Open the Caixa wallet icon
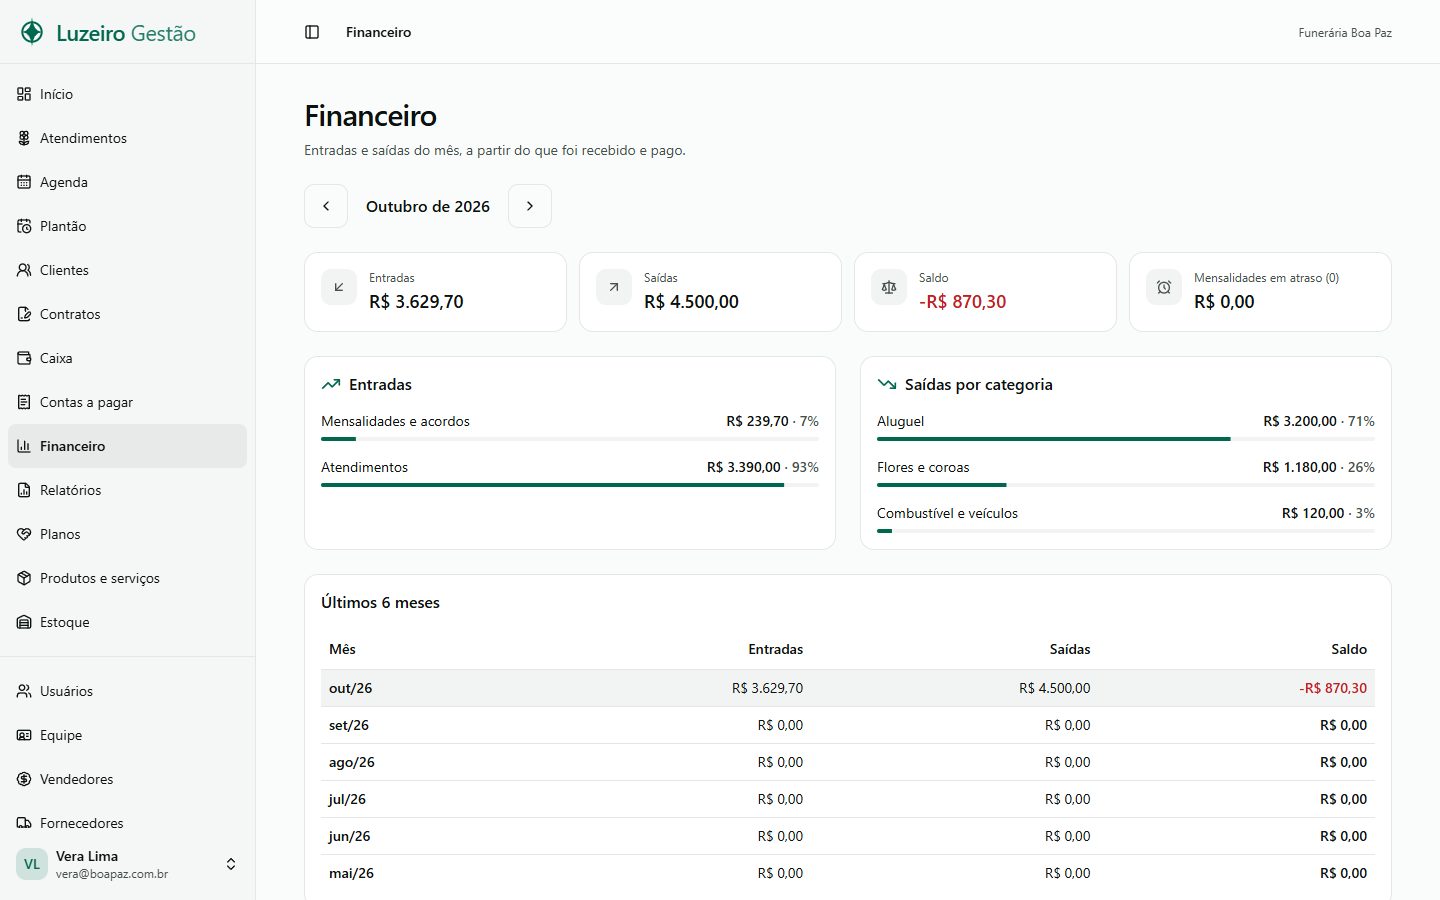 coord(24,358)
